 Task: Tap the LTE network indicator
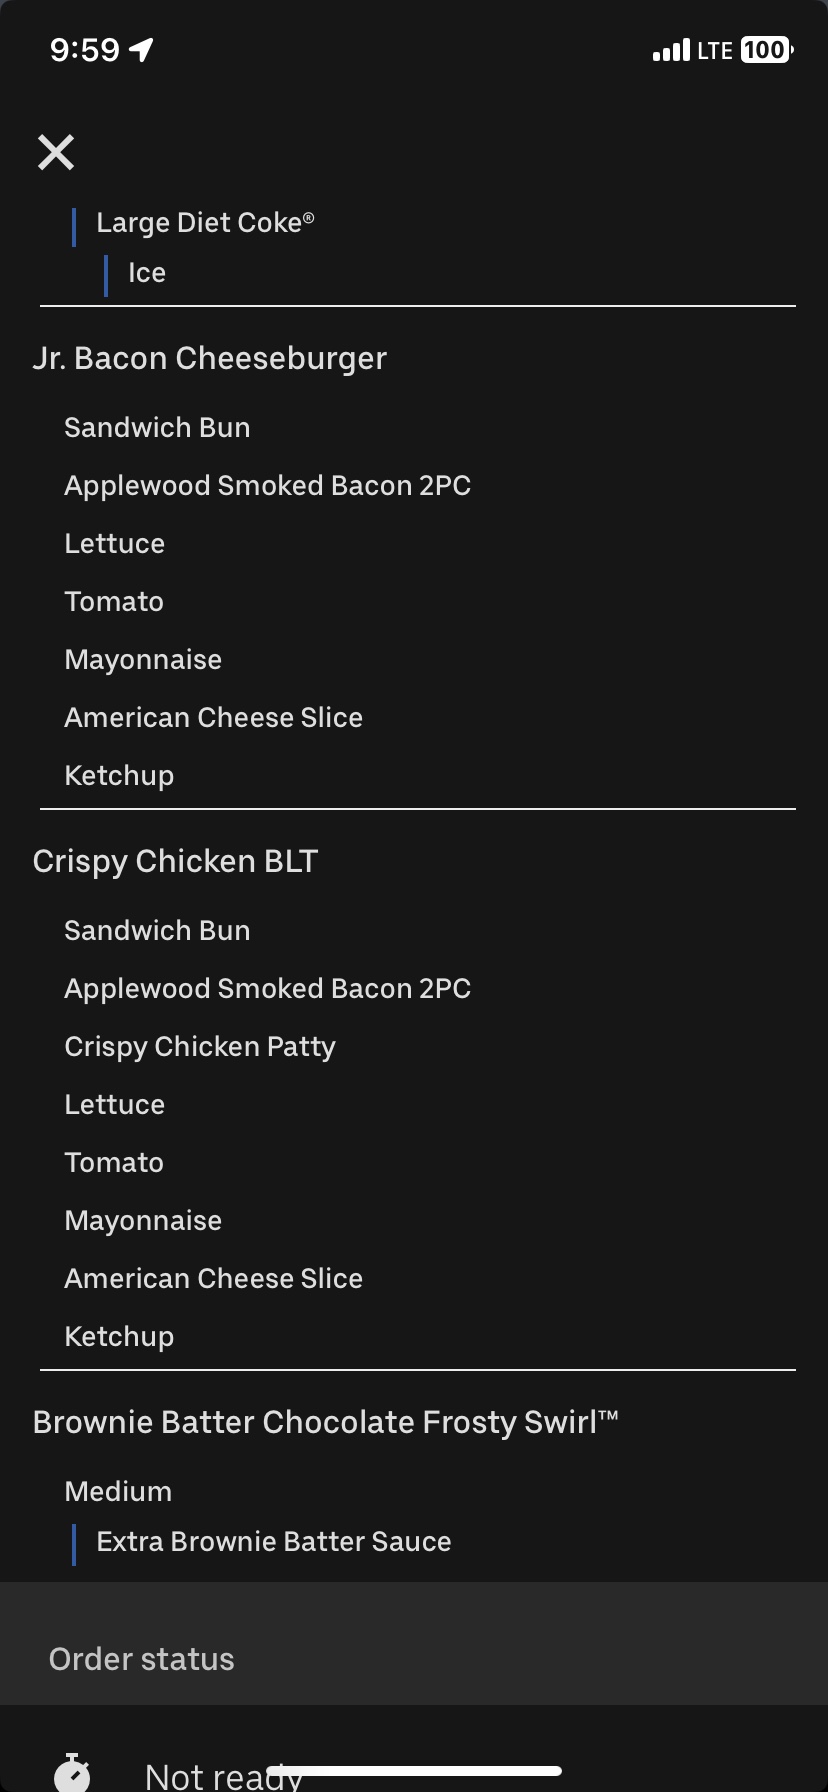coord(715,50)
